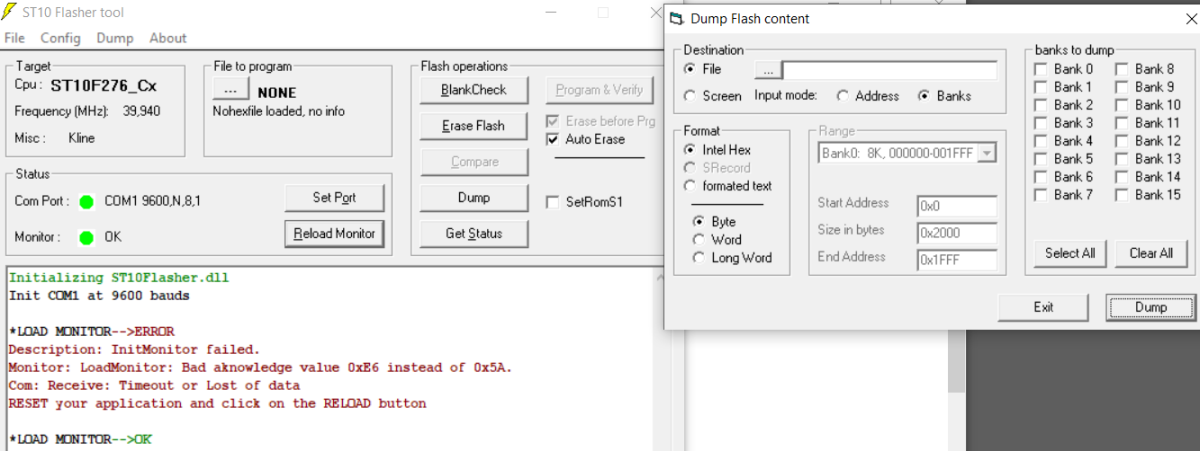This screenshot has height=451, width=1200.
Task: Click Select All banks button
Action: point(1069,253)
